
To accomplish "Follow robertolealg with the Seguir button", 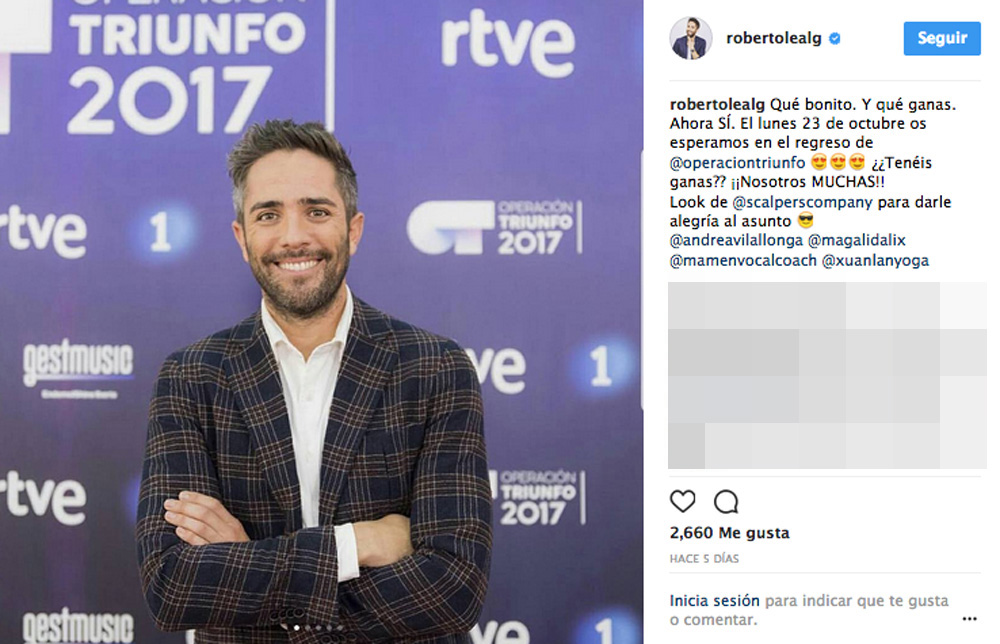I will pyautogui.click(x=942, y=38).
